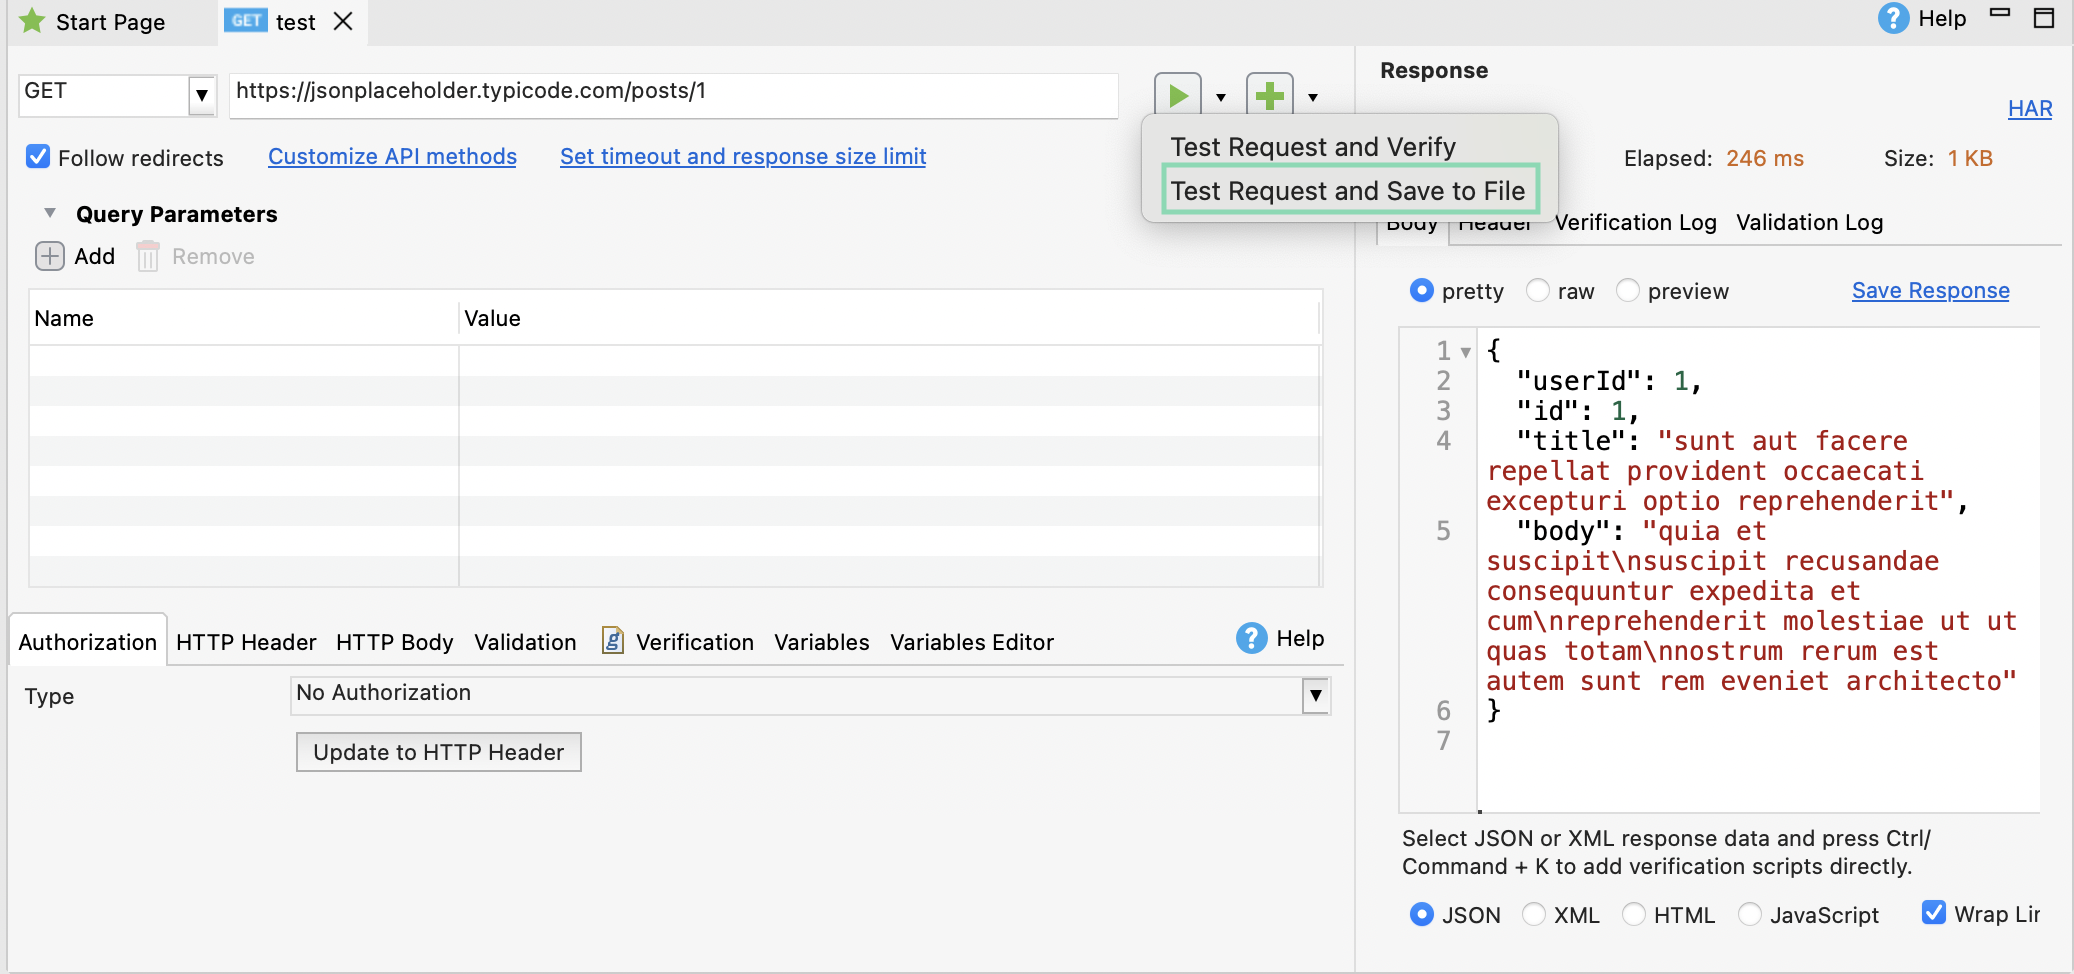The height and width of the screenshot is (974, 2074).
Task: Close the test tab
Action: point(343,21)
